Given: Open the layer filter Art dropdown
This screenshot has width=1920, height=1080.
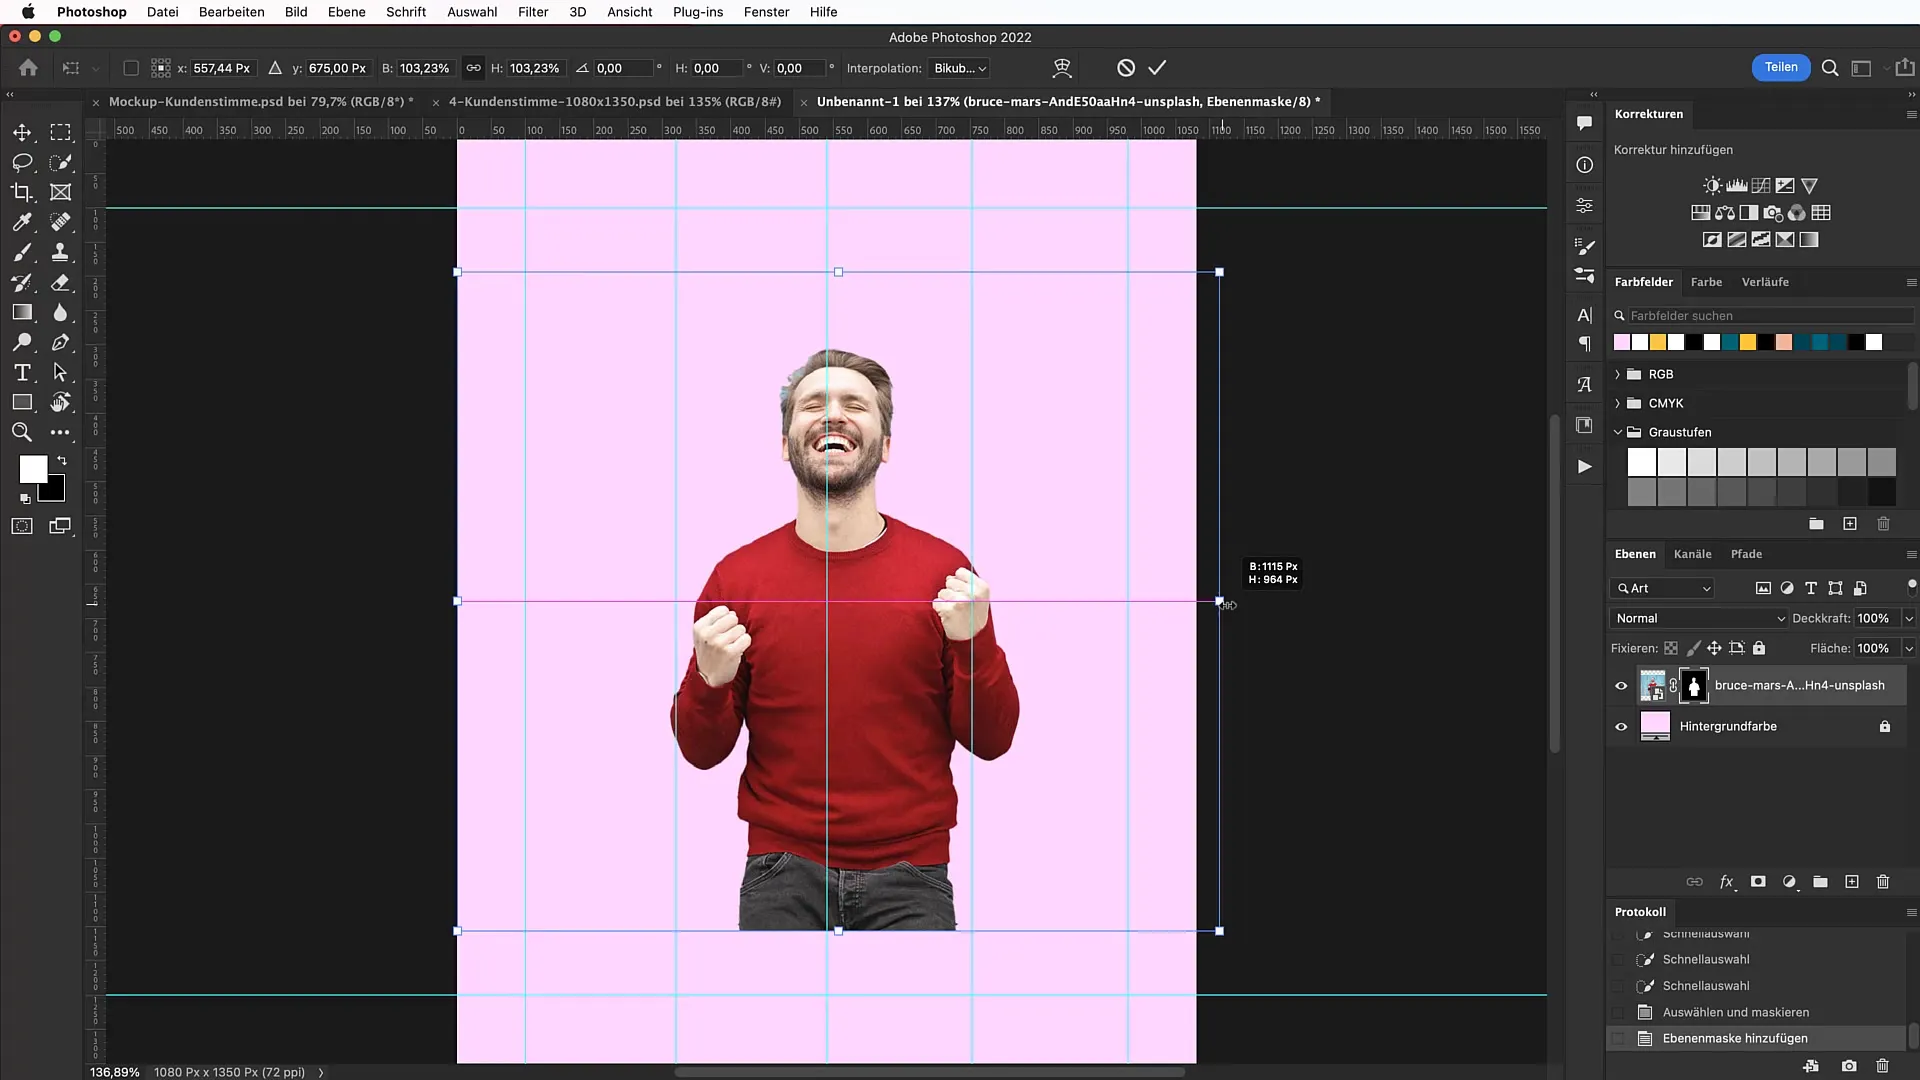Looking at the screenshot, I should coord(1663,588).
